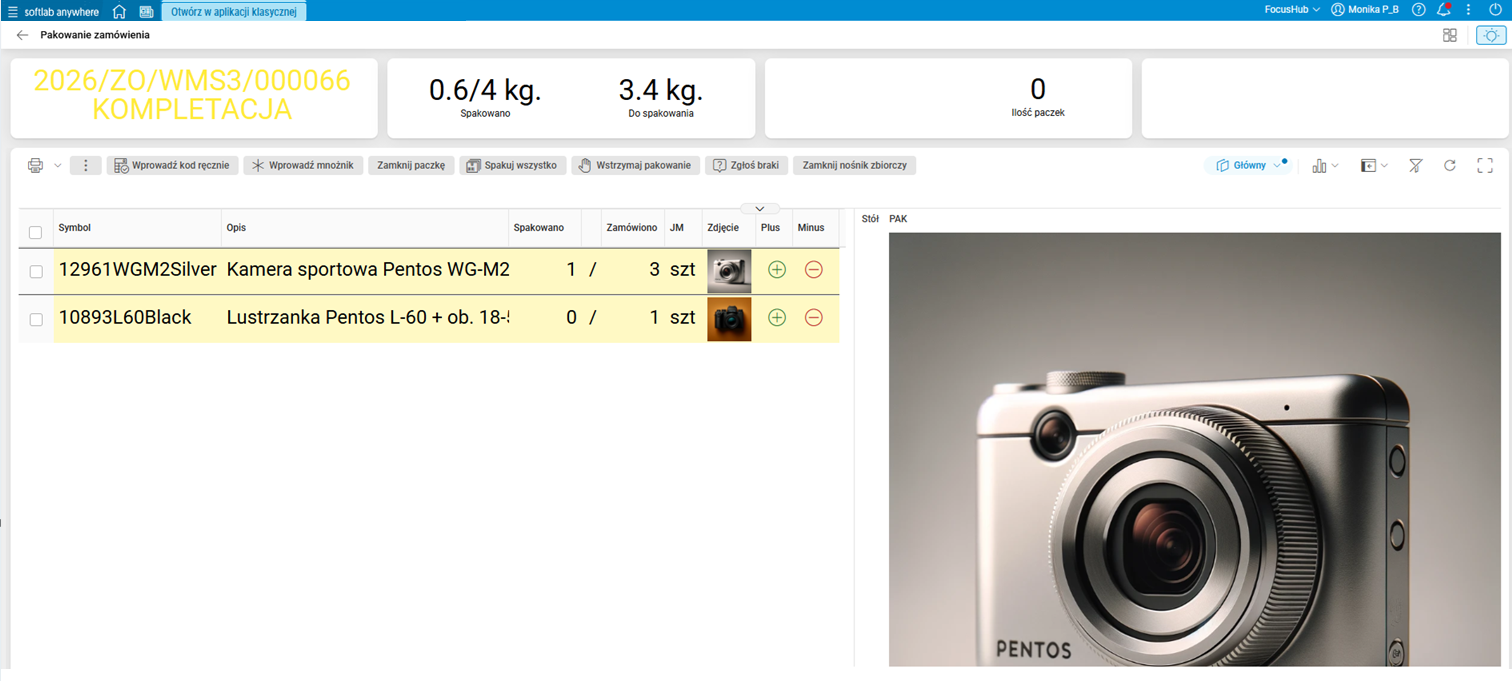Screen dimensions: 1512x681
Task: Click the Spakuj wszystko button
Action: click(513, 166)
